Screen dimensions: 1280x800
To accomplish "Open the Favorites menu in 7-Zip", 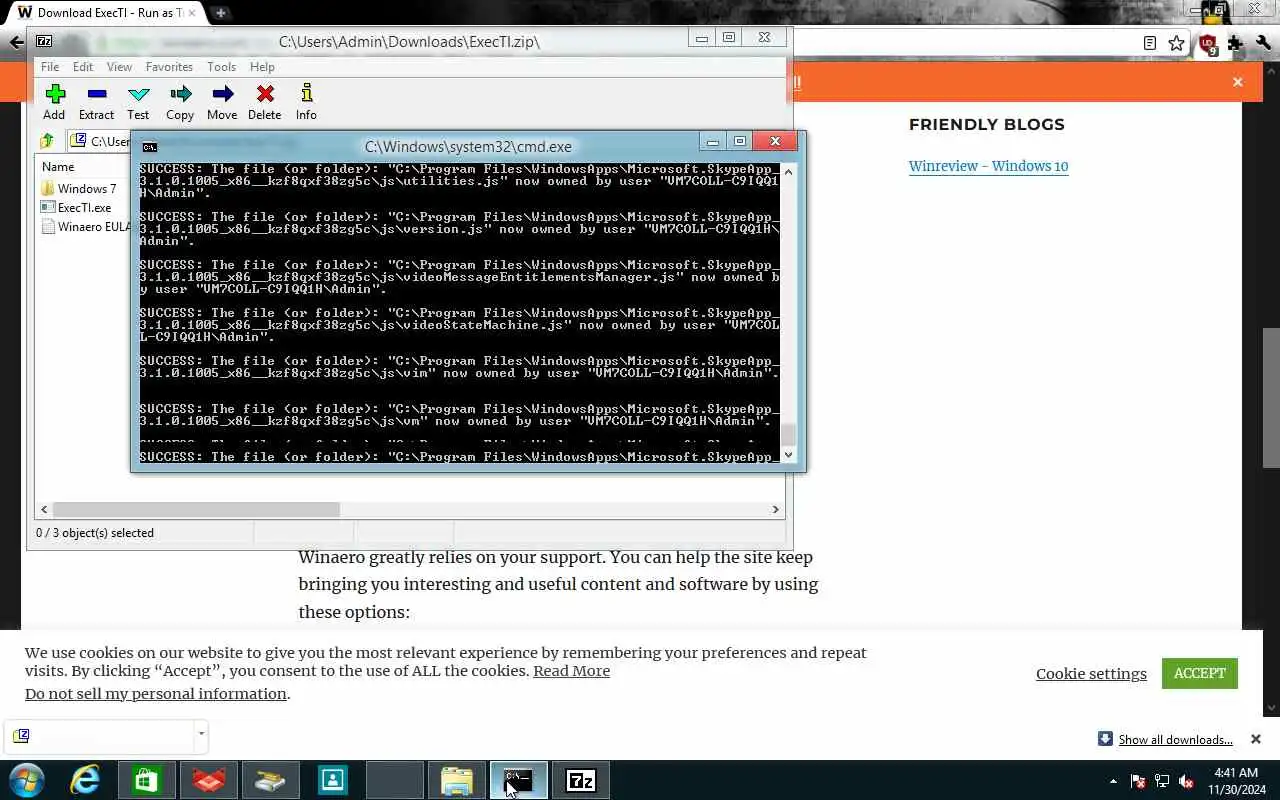I will (169, 67).
